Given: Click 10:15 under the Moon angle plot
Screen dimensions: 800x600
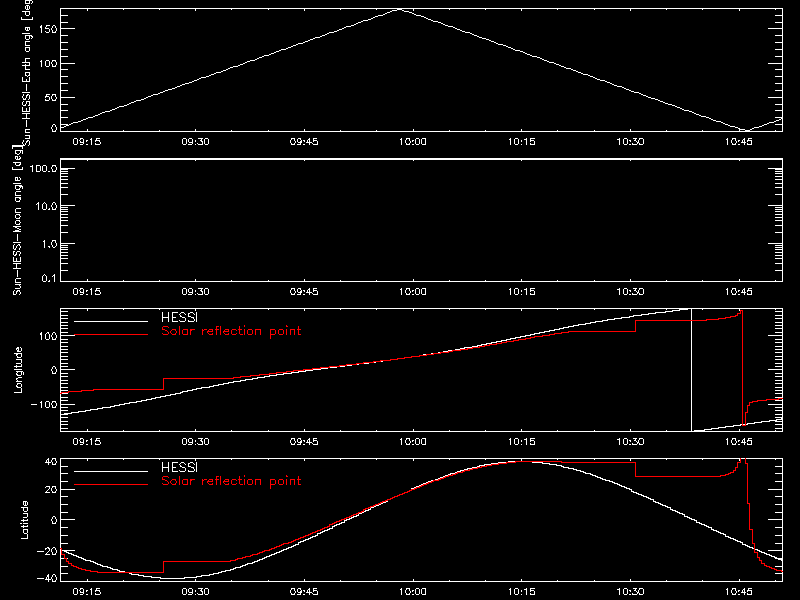Looking at the screenshot, I should coord(521,291).
